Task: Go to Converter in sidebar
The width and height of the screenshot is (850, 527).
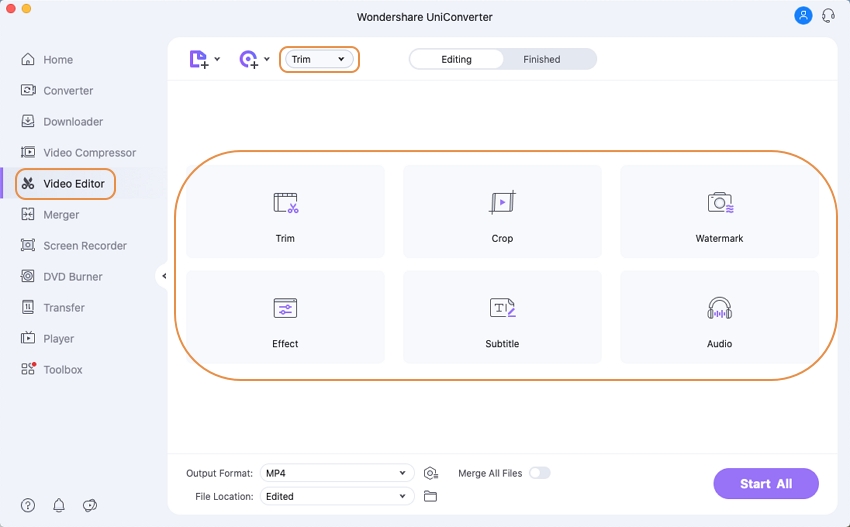Action: (x=67, y=91)
